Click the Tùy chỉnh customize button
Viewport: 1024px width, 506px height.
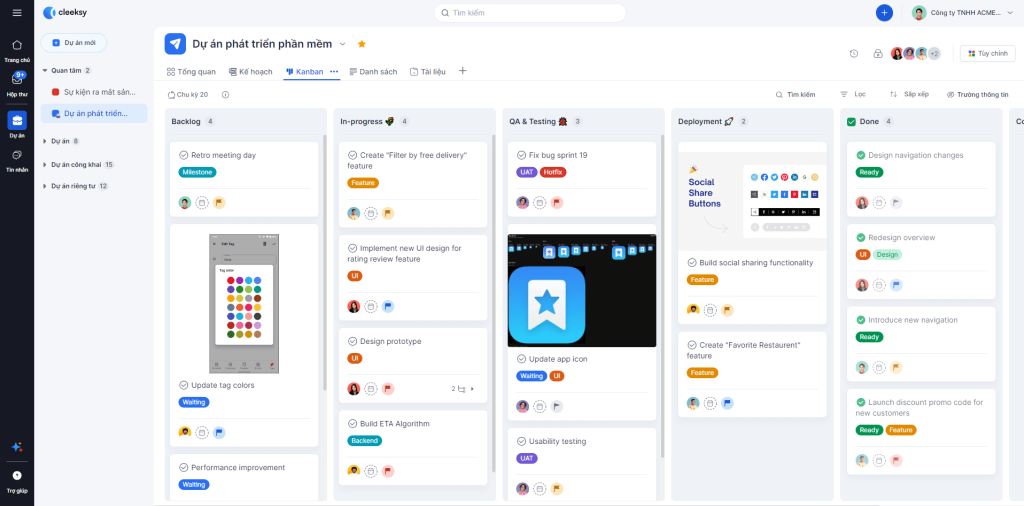[987, 54]
